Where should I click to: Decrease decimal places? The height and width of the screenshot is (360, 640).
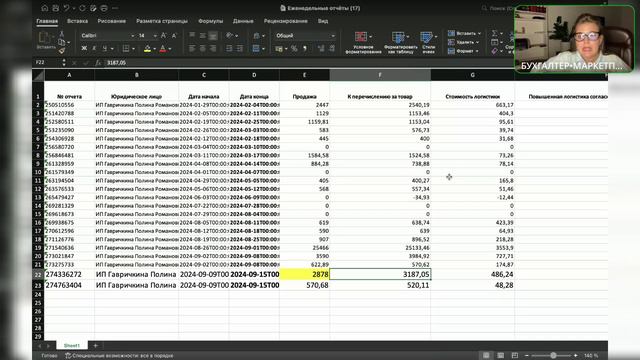(x=331, y=49)
